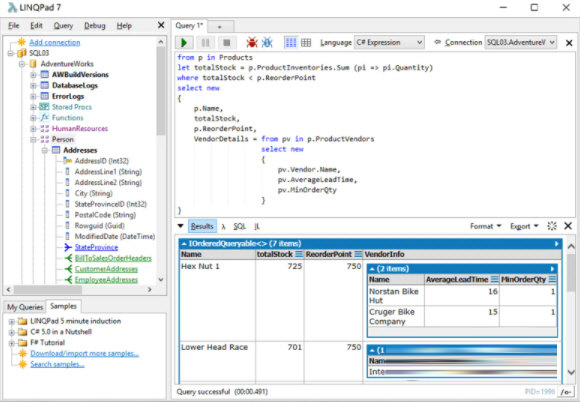This screenshot has width=580, height=402.
Task: Click the ReorderPoint column chart icon
Action: click(x=358, y=254)
